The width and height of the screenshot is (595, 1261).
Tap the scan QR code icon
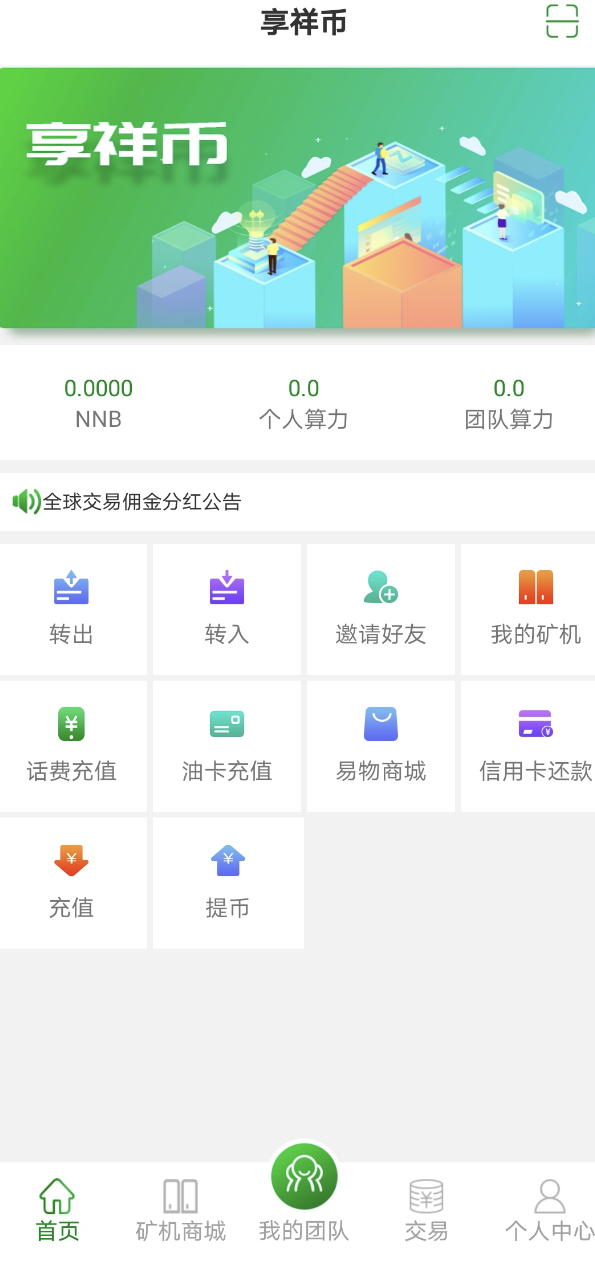[x=562, y=21]
